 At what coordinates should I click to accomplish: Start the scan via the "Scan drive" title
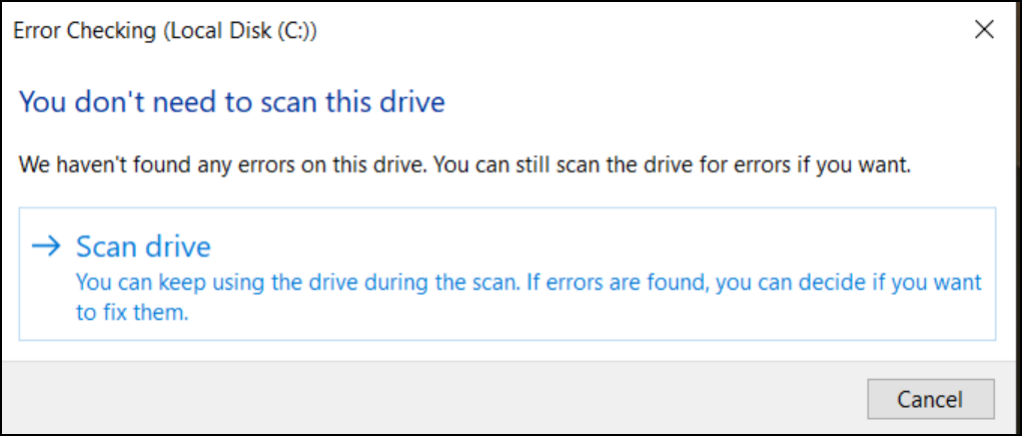pos(144,247)
